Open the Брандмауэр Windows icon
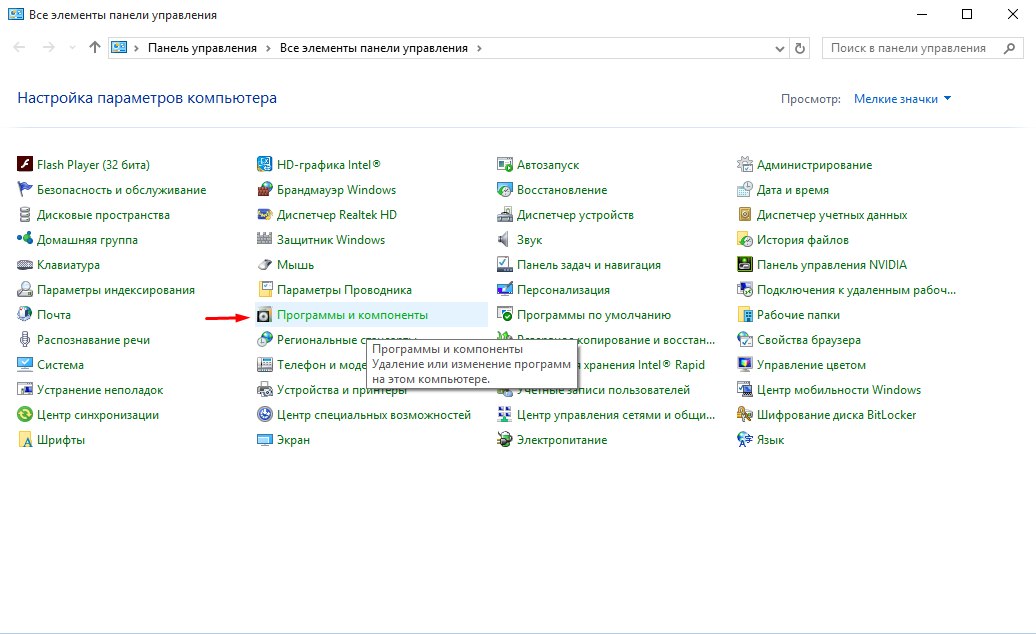 tap(265, 190)
